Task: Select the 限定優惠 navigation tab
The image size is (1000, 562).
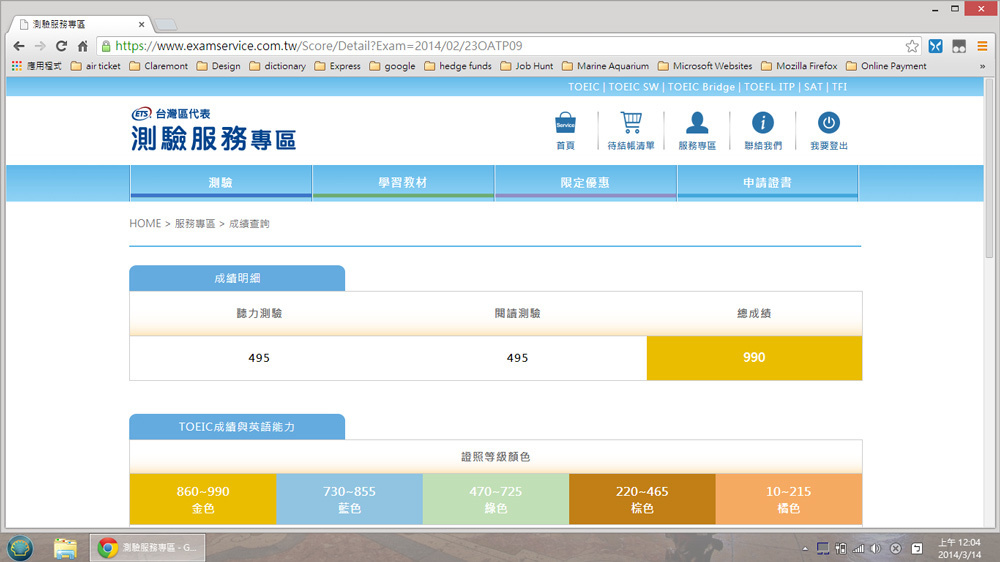Action: (x=585, y=183)
